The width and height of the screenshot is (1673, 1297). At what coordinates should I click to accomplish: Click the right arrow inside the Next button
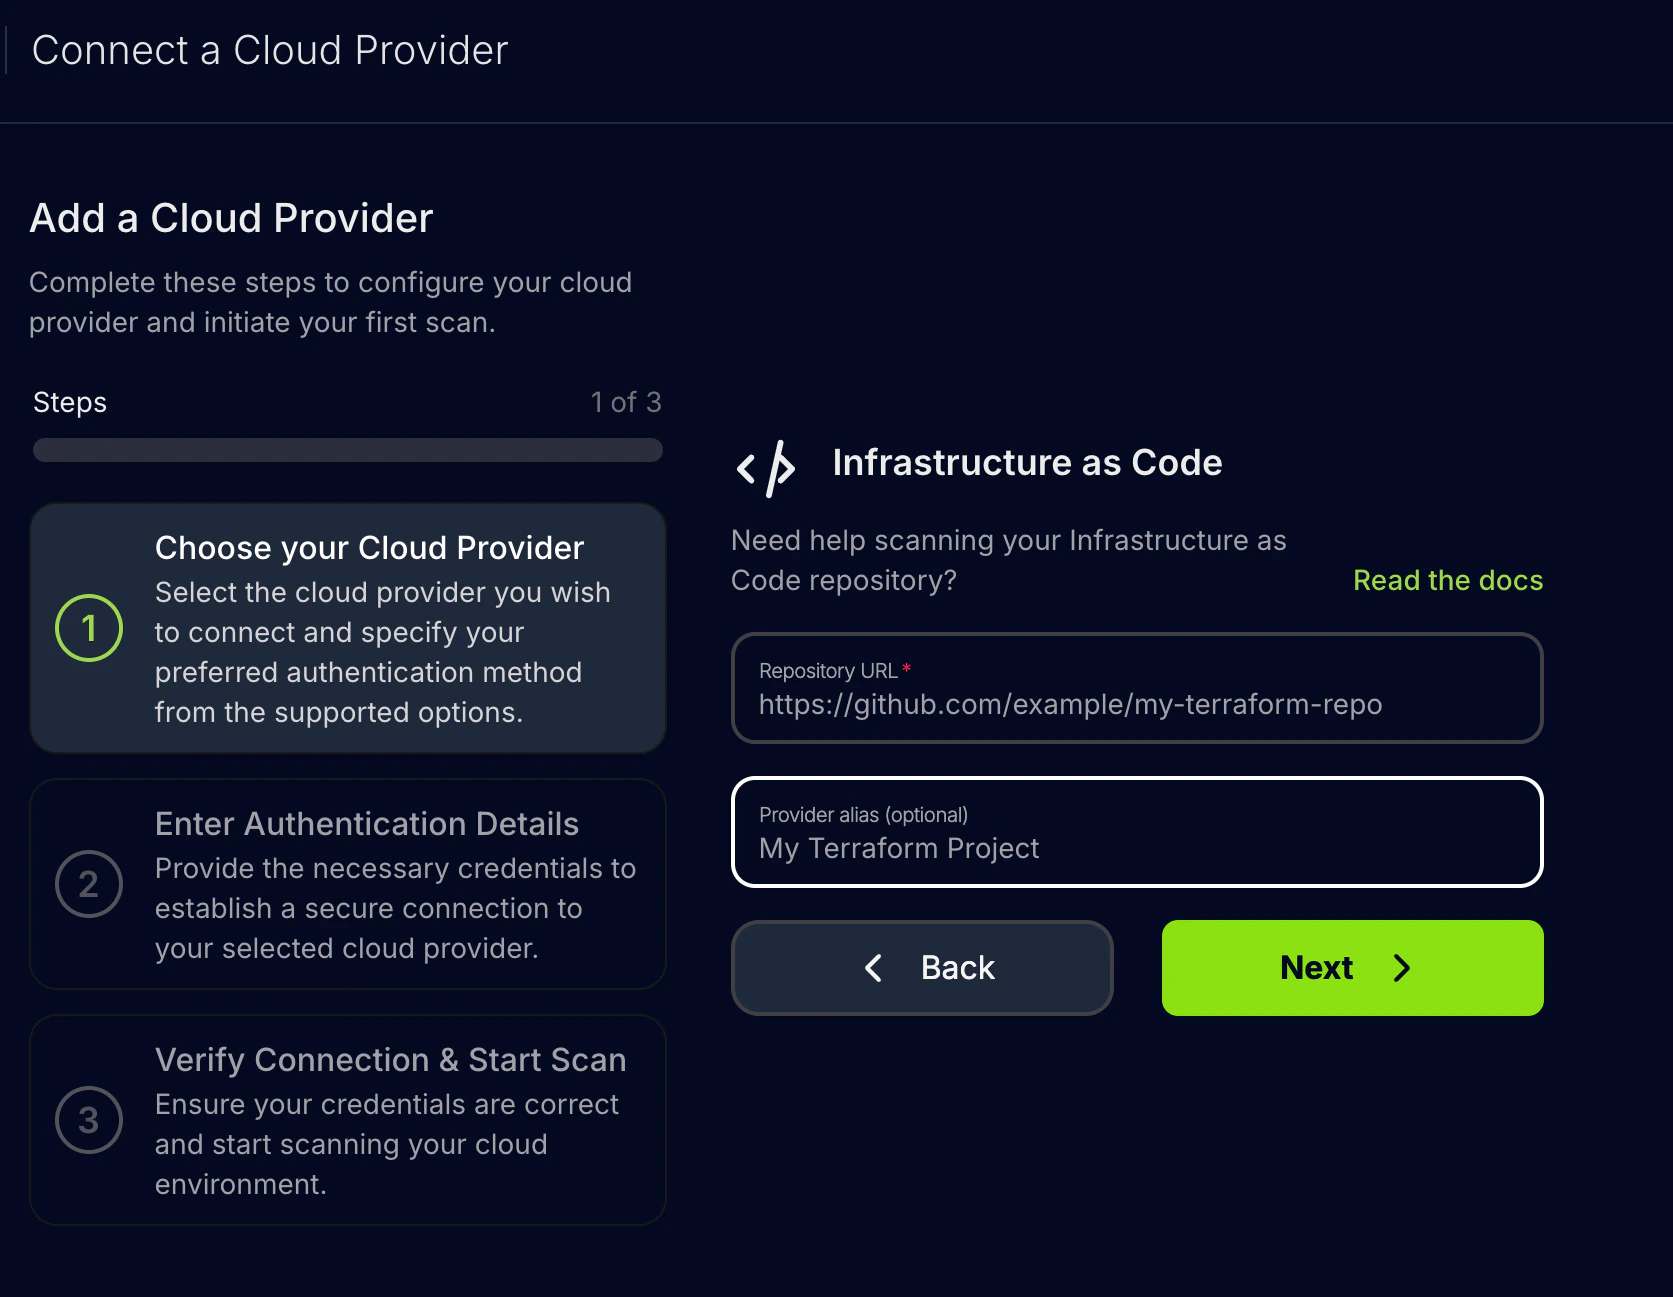tap(1402, 968)
